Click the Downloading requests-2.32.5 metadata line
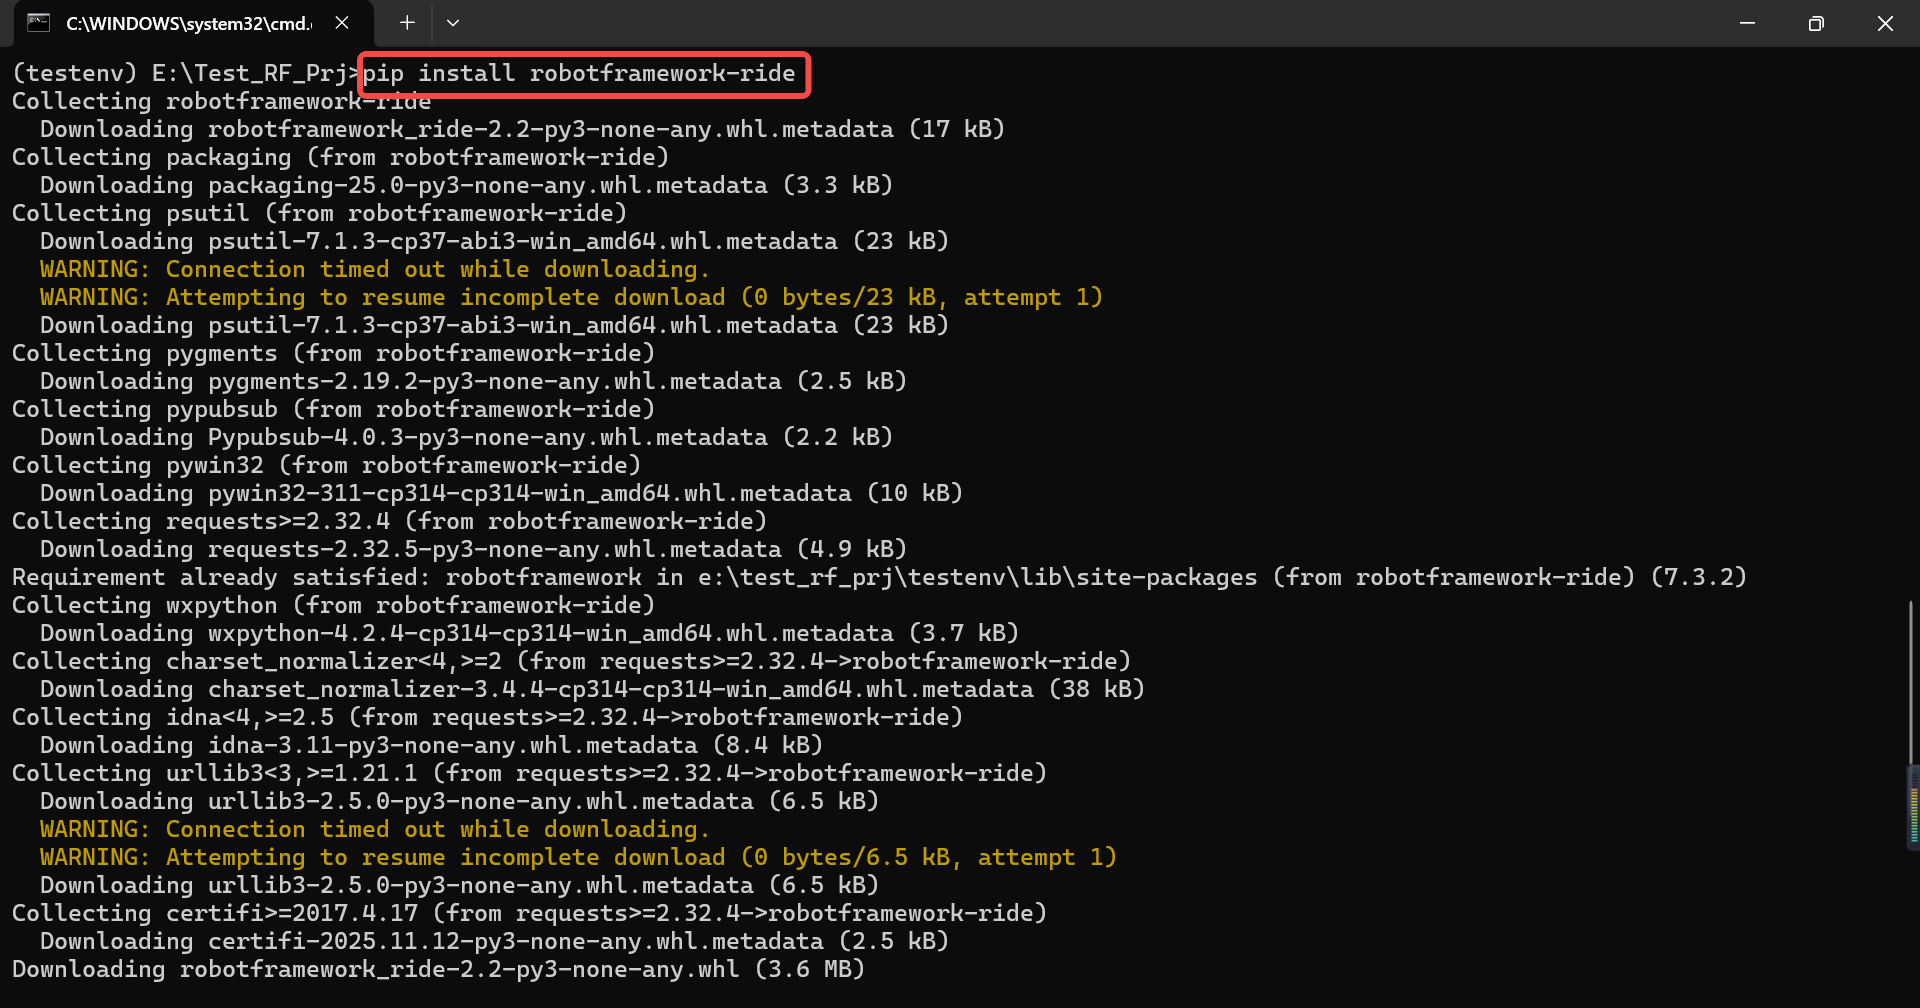Viewport: 1920px width, 1008px height. [473, 549]
